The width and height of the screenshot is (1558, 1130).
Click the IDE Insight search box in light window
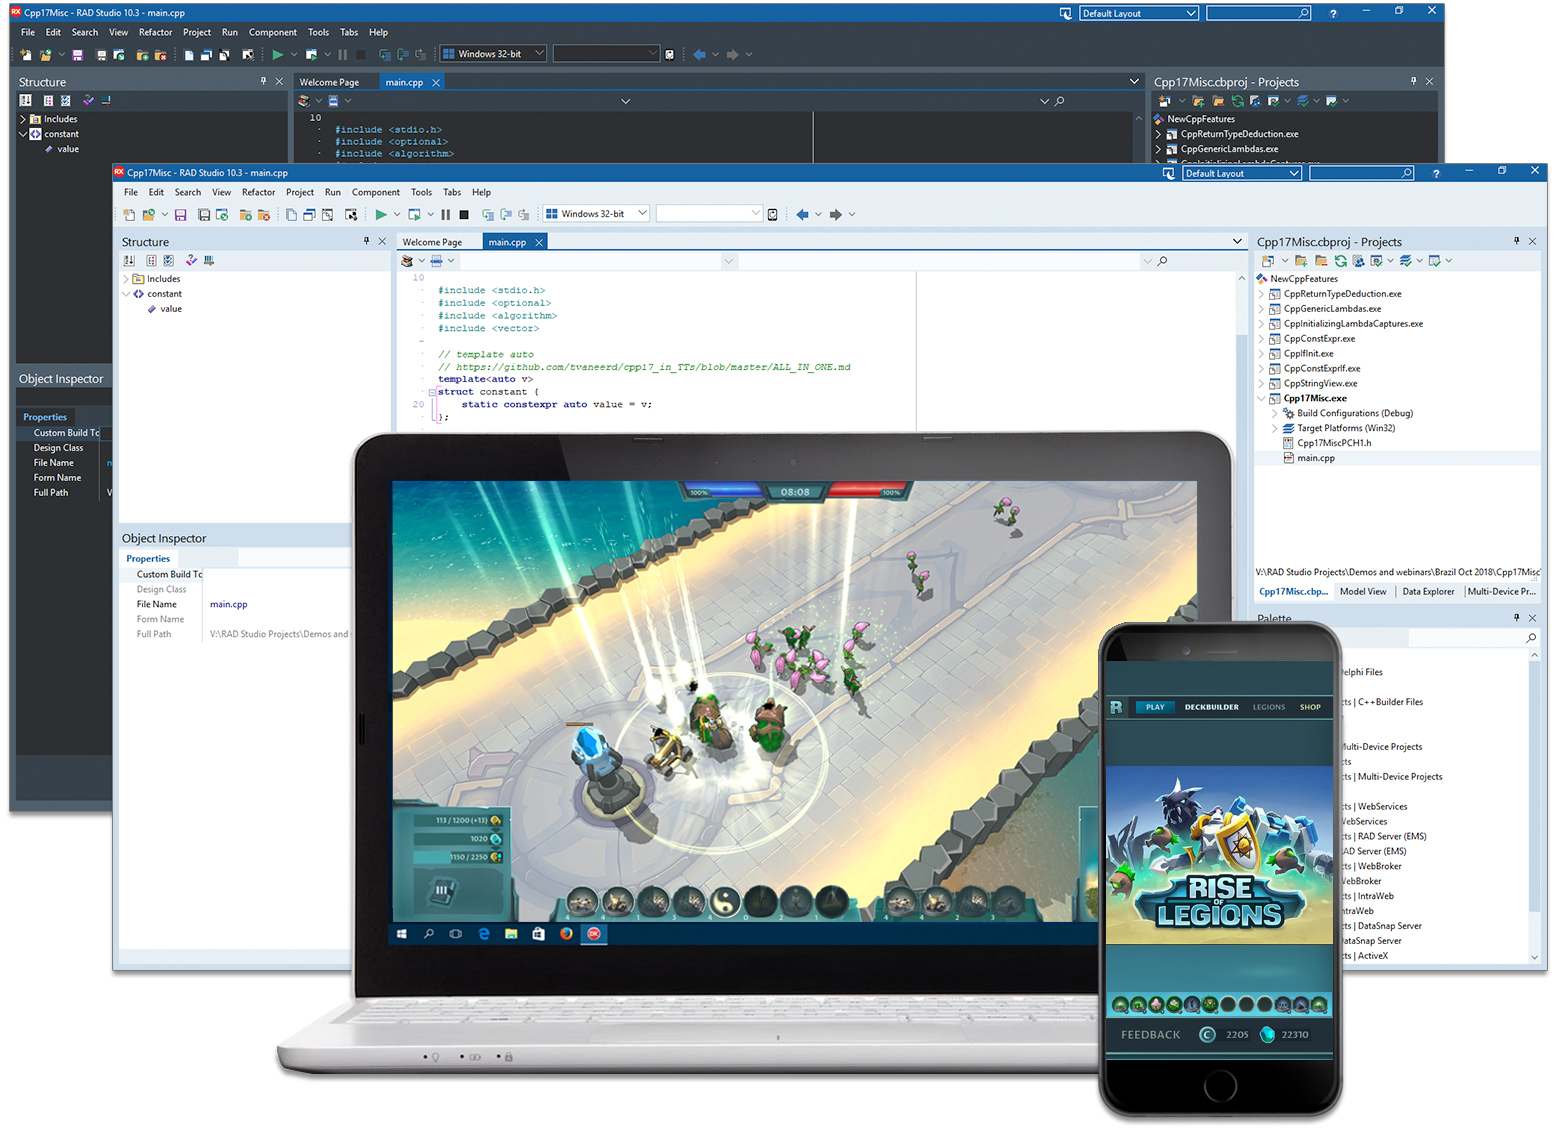tap(1361, 173)
